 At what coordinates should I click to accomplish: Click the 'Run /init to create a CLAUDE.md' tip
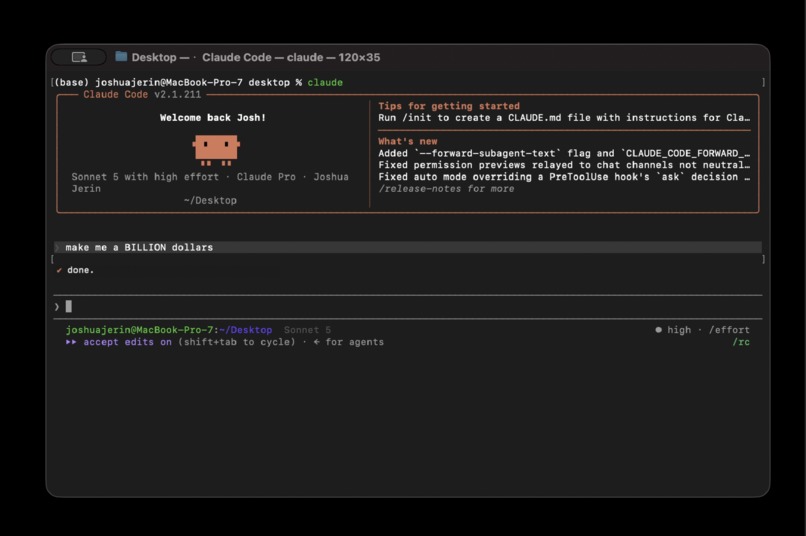(x=564, y=118)
